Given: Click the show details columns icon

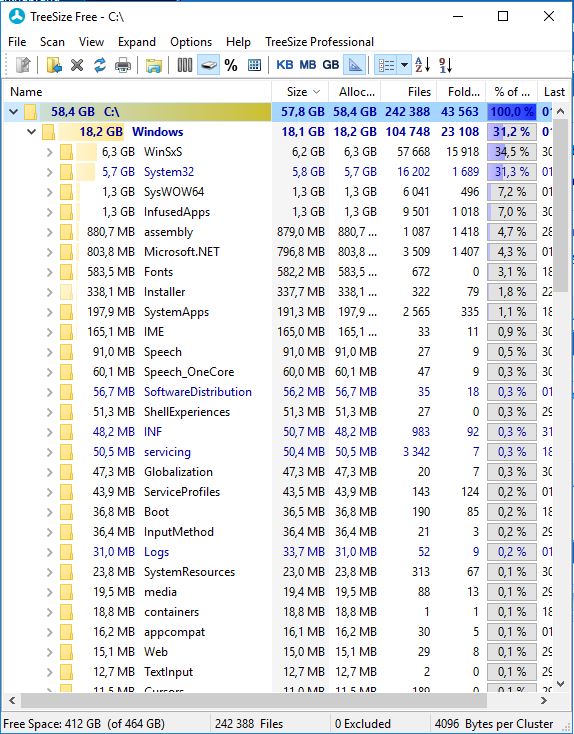Looking at the screenshot, I should pyautogui.click(x=184, y=65).
